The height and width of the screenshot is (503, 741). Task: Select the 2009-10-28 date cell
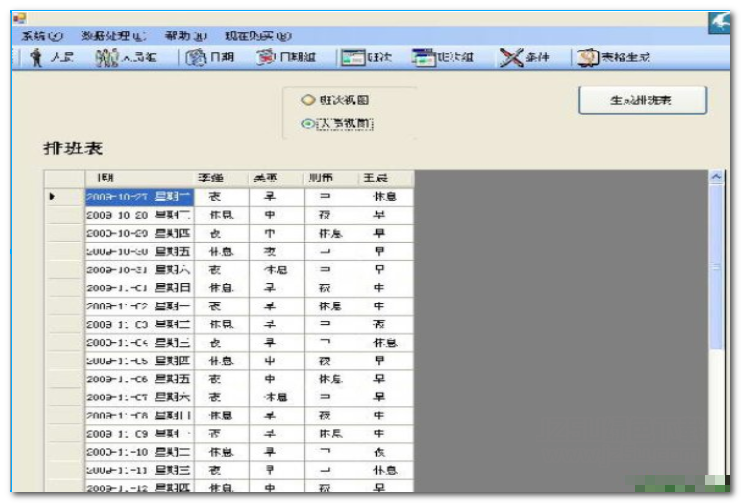(x=139, y=215)
